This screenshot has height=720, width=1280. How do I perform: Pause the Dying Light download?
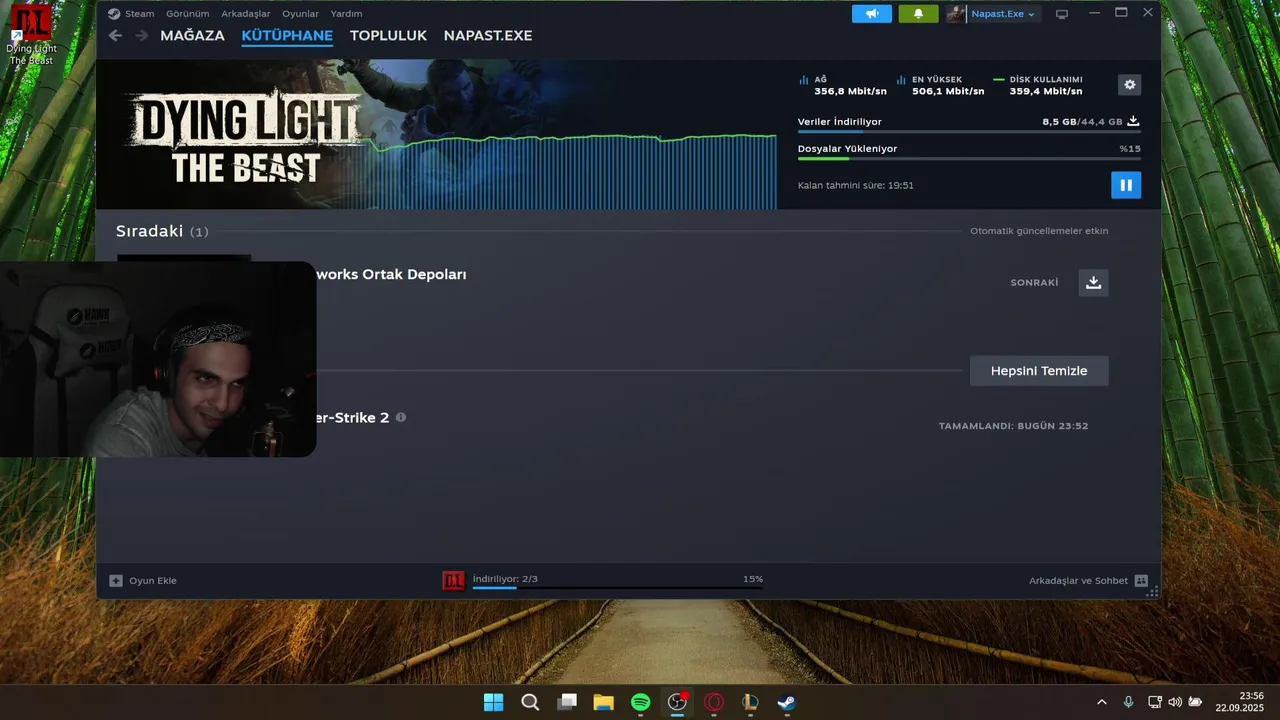click(1126, 185)
